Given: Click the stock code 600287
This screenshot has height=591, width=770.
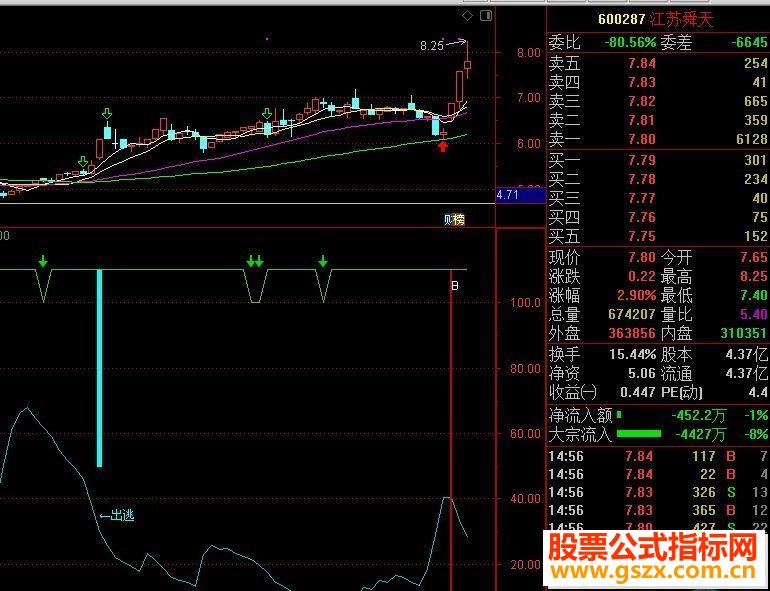Looking at the screenshot, I should pyautogui.click(x=621, y=20).
